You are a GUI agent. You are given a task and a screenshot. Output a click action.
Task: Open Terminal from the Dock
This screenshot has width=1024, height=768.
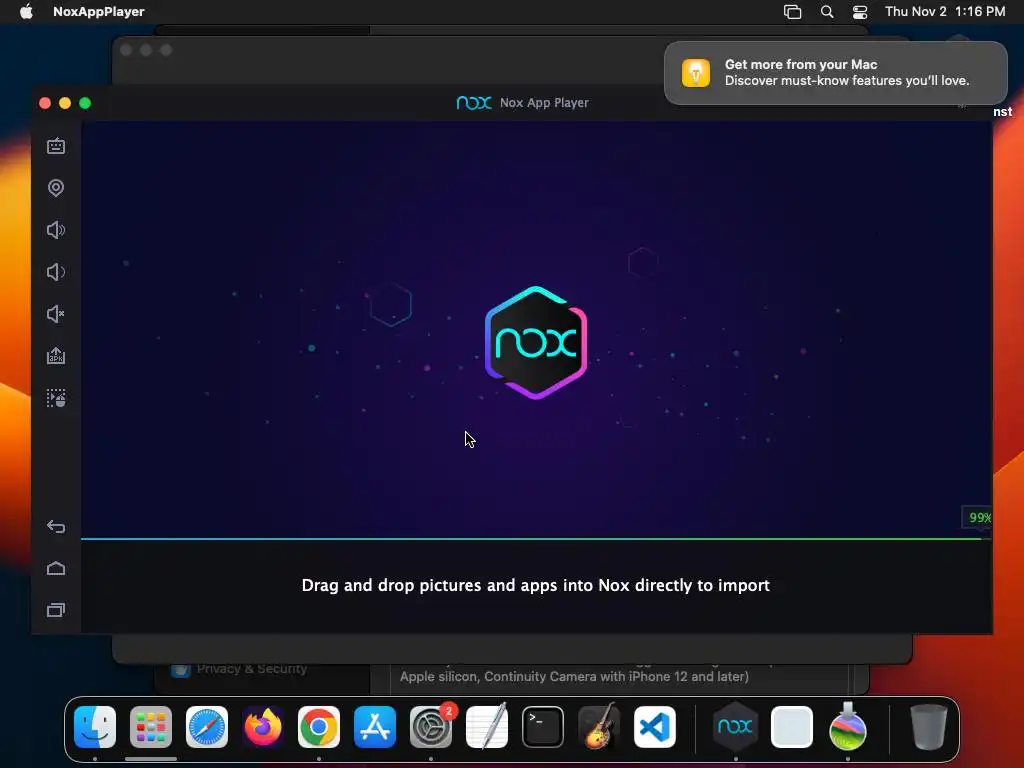coord(543,727)
